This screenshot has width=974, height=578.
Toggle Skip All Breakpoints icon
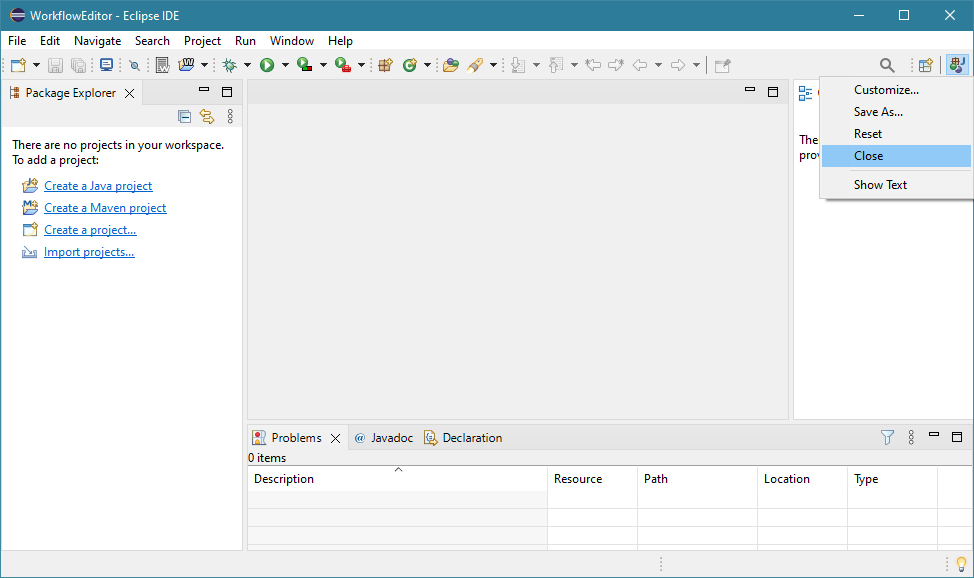[x=134, y=65]
